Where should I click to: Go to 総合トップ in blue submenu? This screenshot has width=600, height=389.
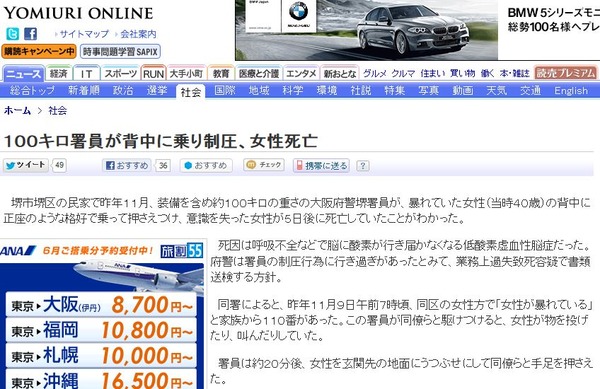32,91
